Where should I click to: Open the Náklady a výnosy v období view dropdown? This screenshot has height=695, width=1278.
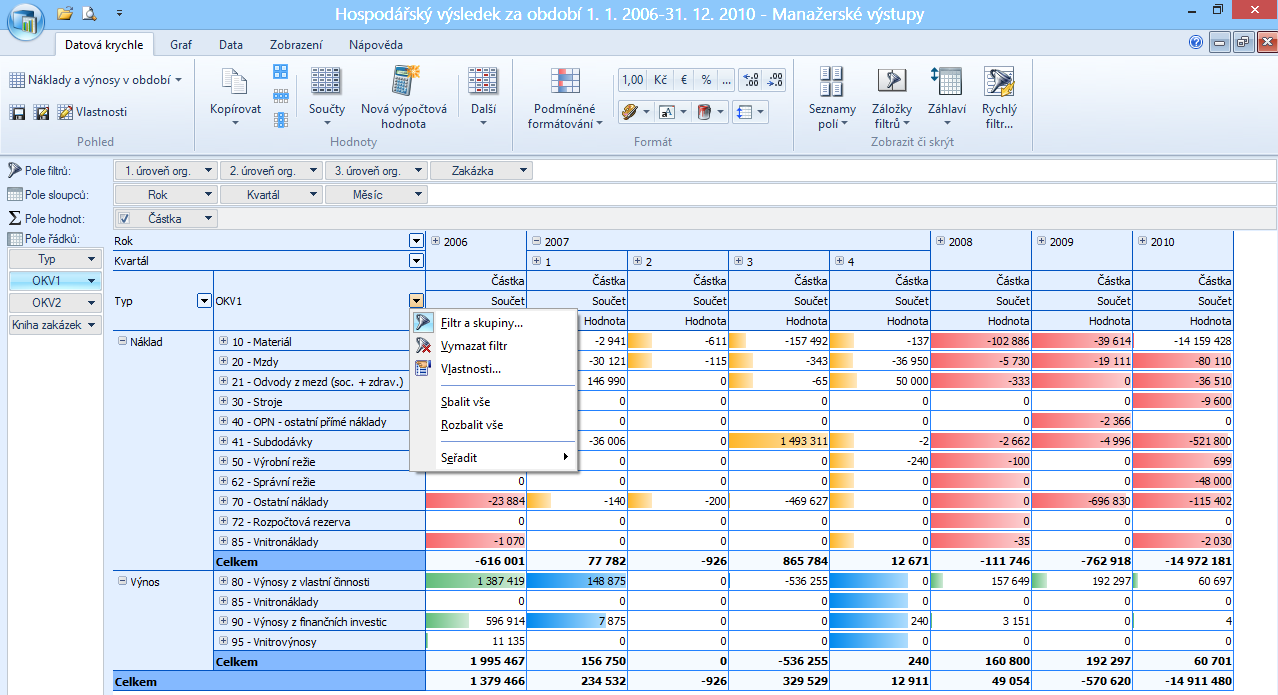[96, 80]
